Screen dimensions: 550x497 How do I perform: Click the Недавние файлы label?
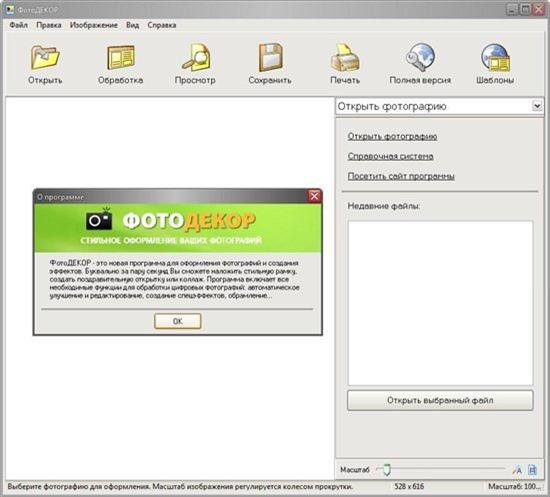tap(383, 206)
